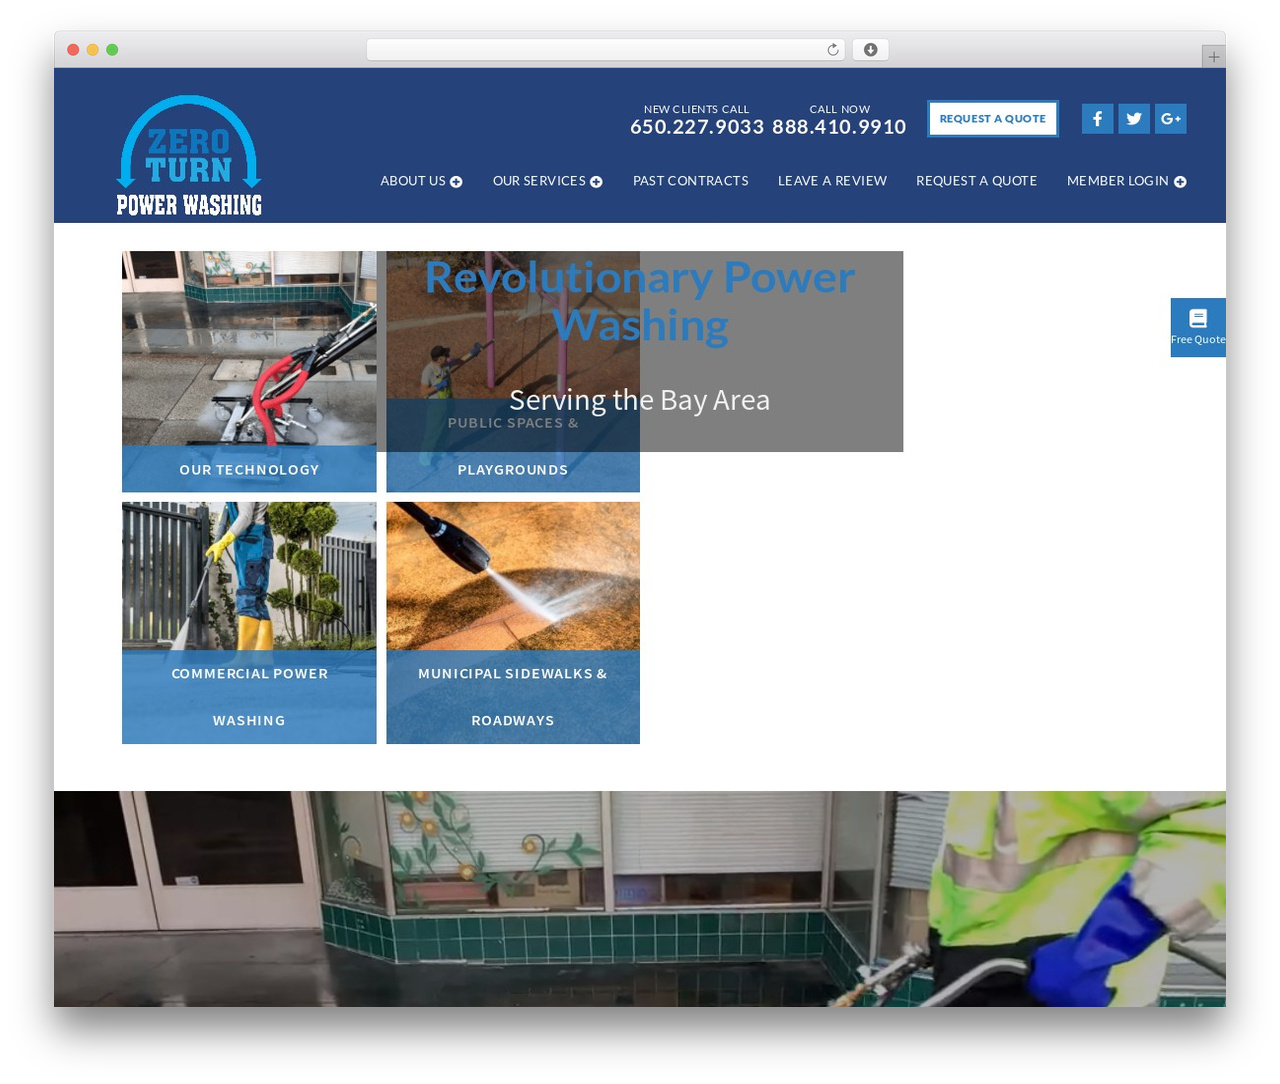Click the browser download icon
Image resolution: width=1280 pixels, height=1084 pixels.
tap(871, 50)
